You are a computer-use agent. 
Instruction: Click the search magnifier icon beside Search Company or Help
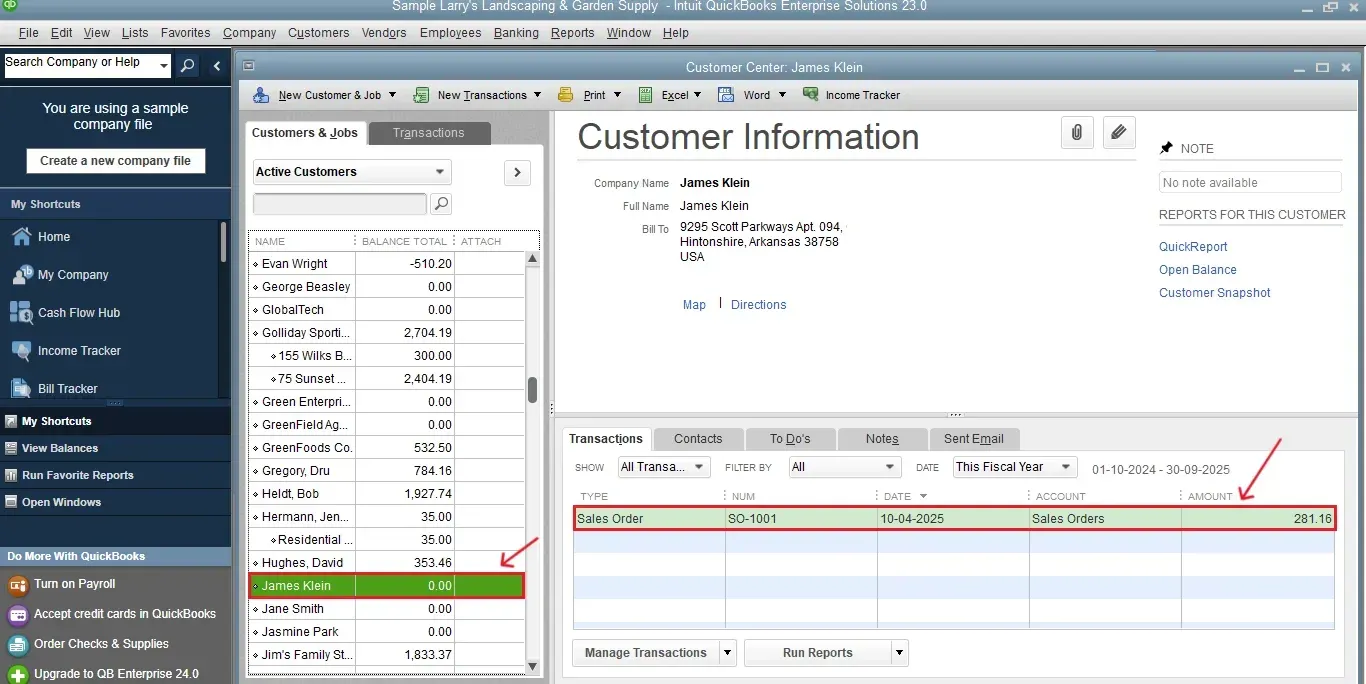coord(187,66)
